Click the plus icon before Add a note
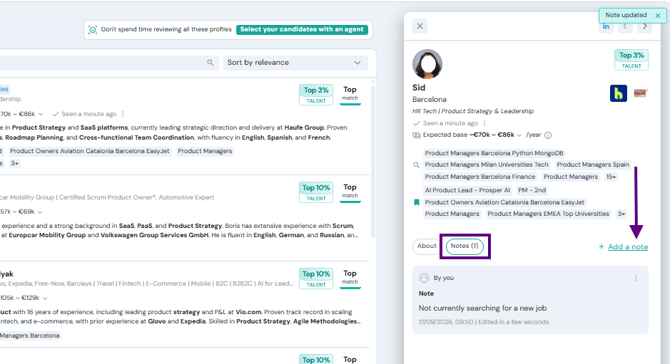 [x=601, y=247]
